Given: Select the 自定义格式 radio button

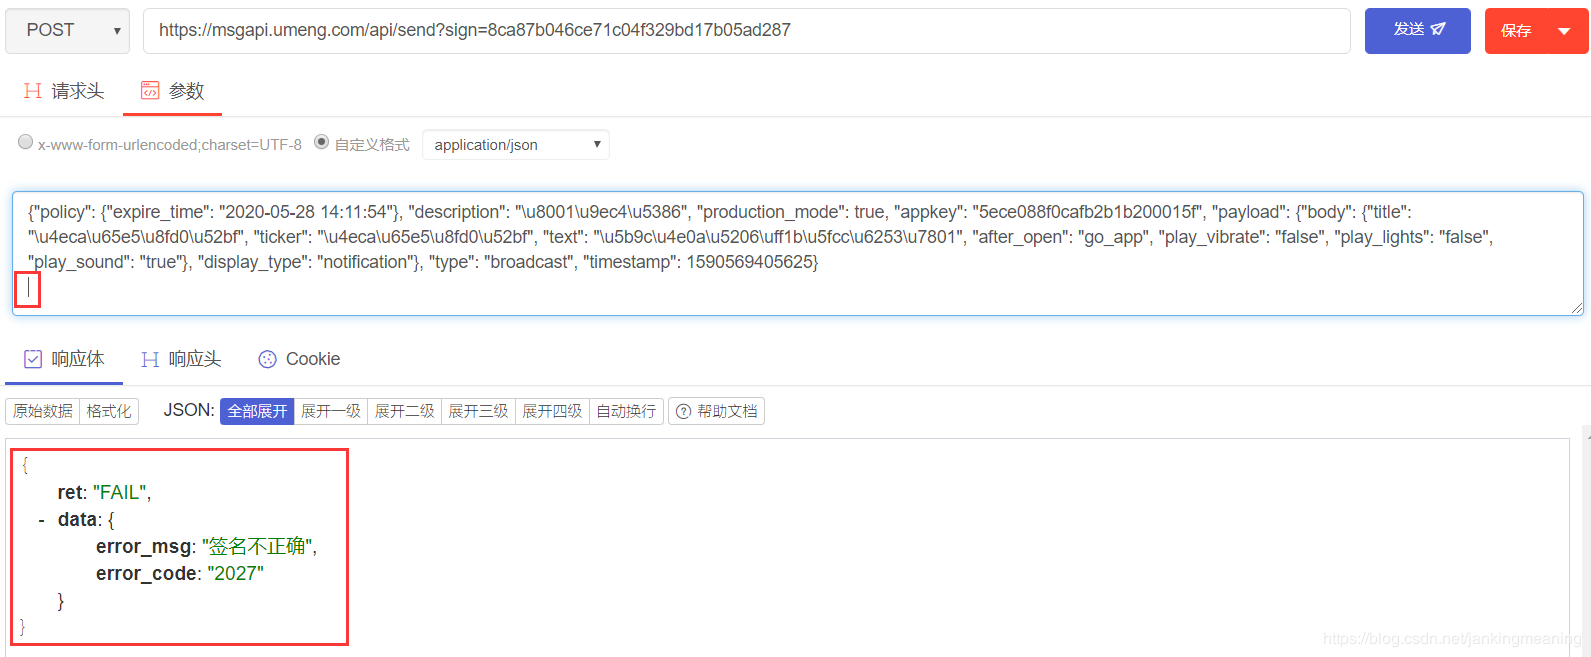Looking at the screenshot, I should 322,142.
